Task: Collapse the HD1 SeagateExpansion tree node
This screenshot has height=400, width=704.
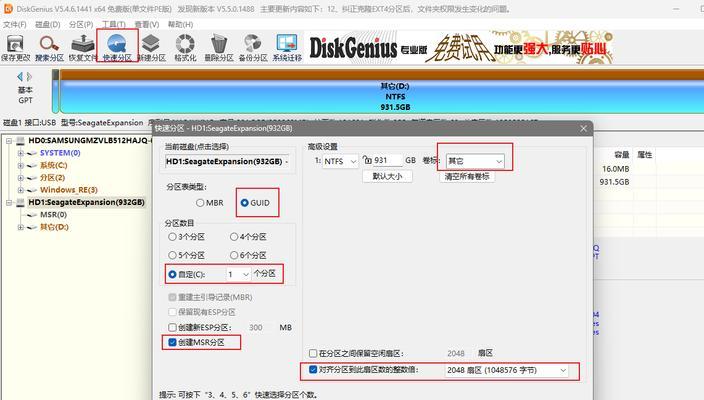Action: click(x=9, y=203)
